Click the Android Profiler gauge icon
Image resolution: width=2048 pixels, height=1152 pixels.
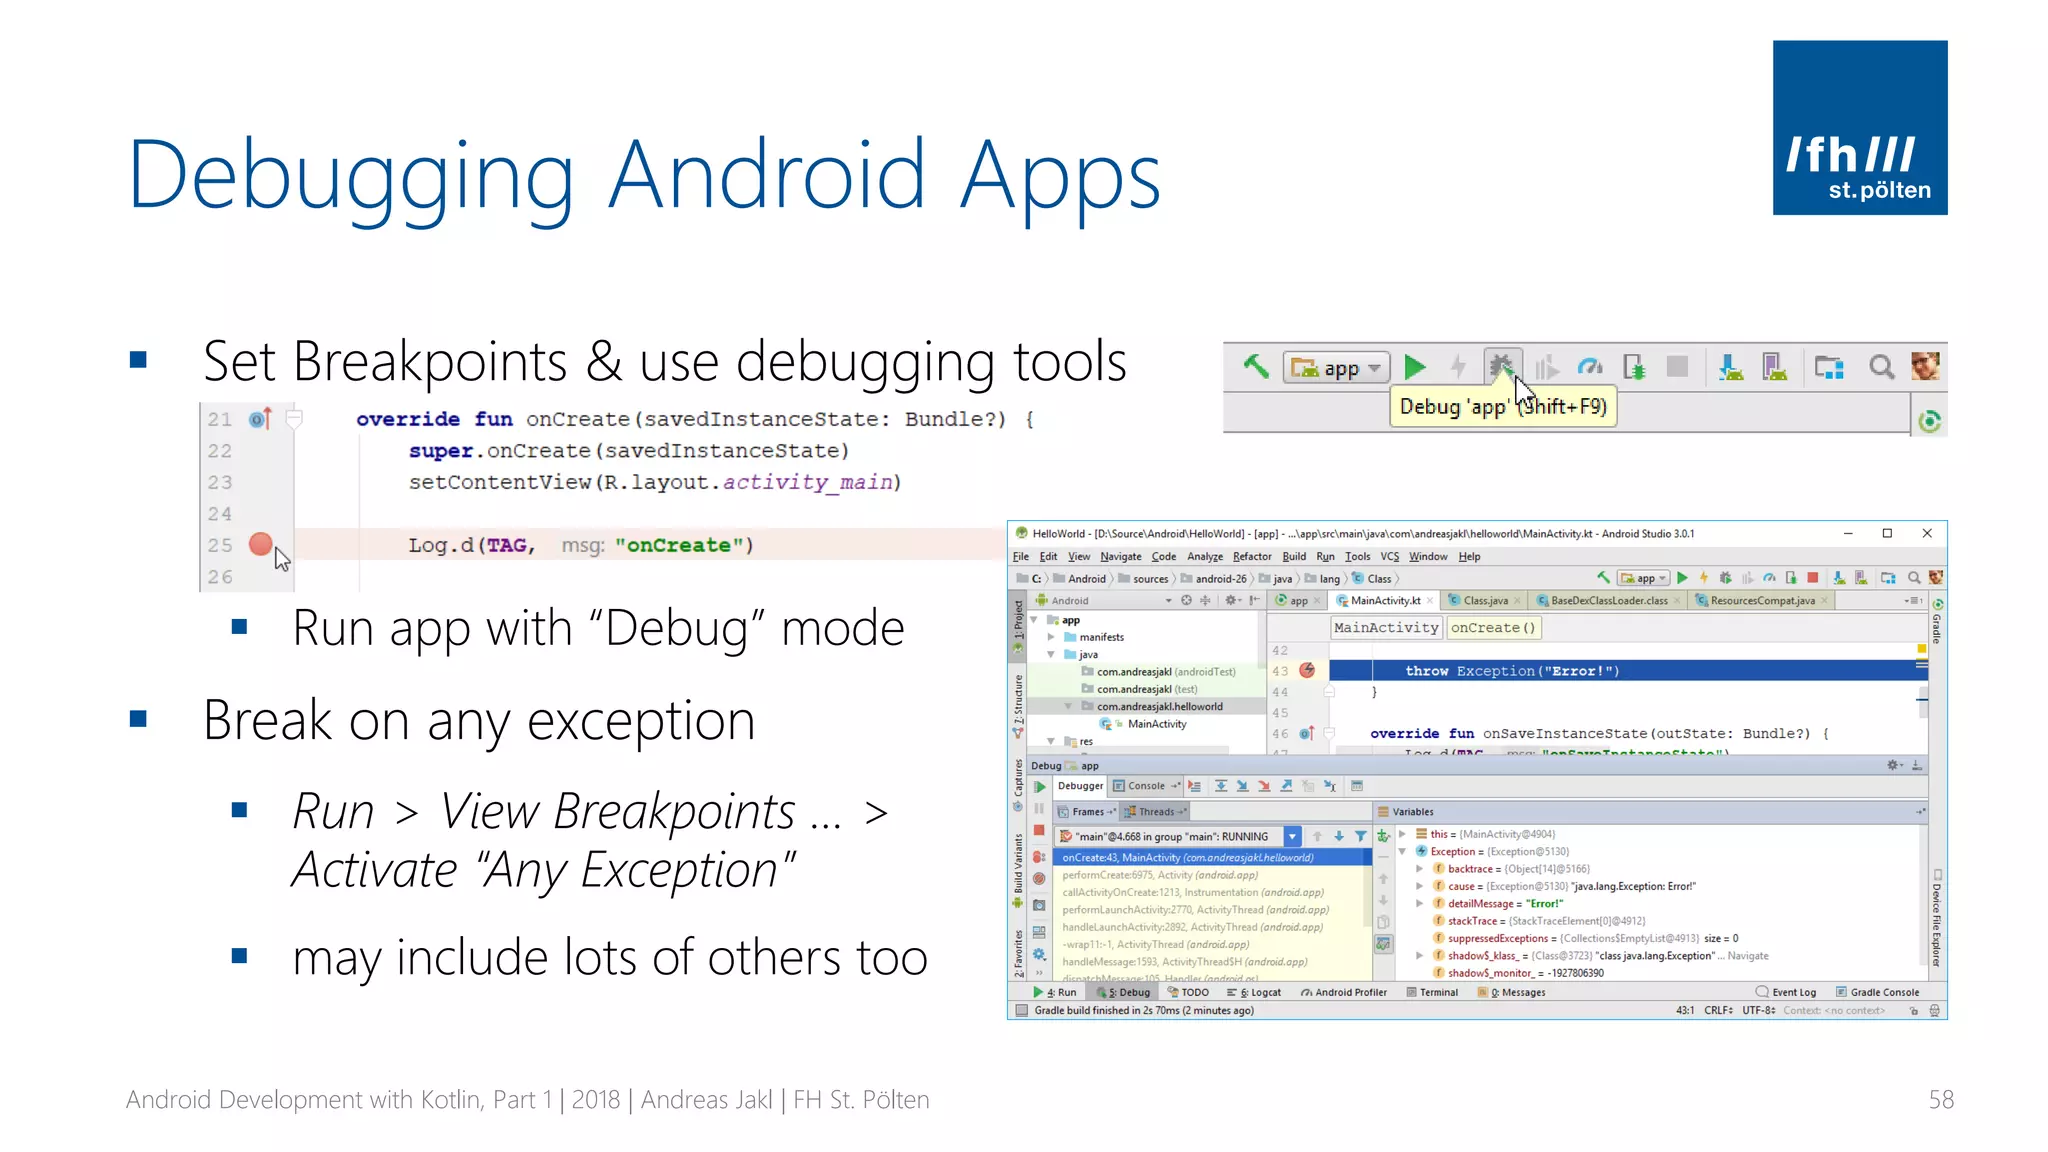(x=1589, y=367)
